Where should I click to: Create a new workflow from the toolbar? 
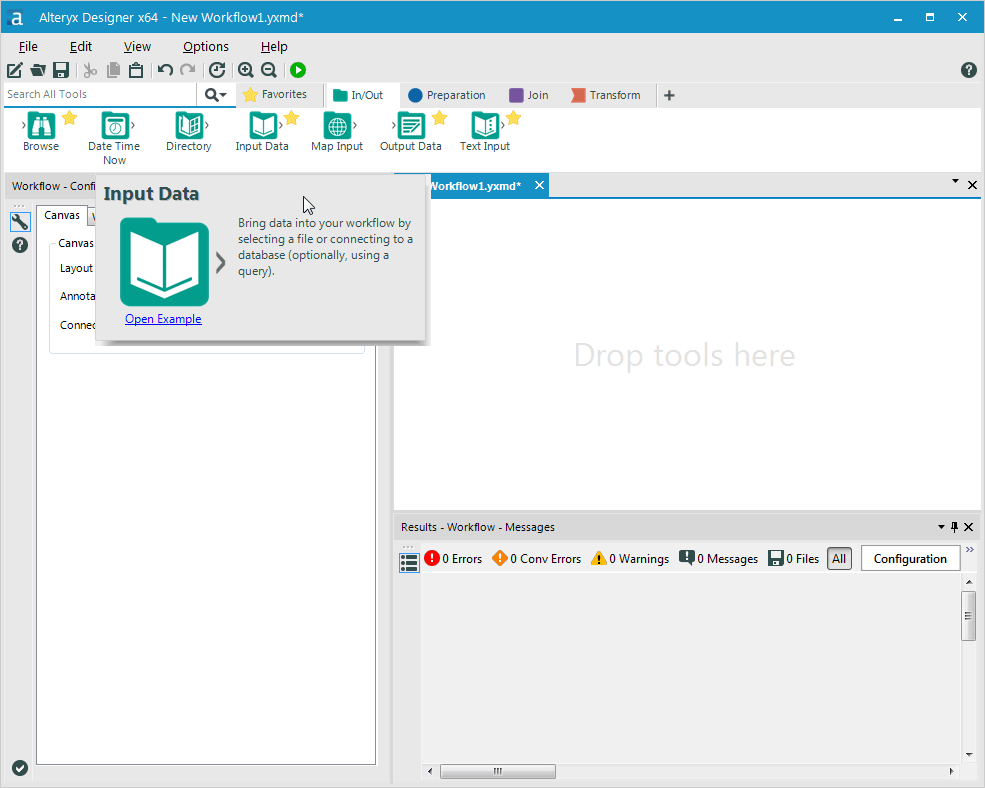14,70
